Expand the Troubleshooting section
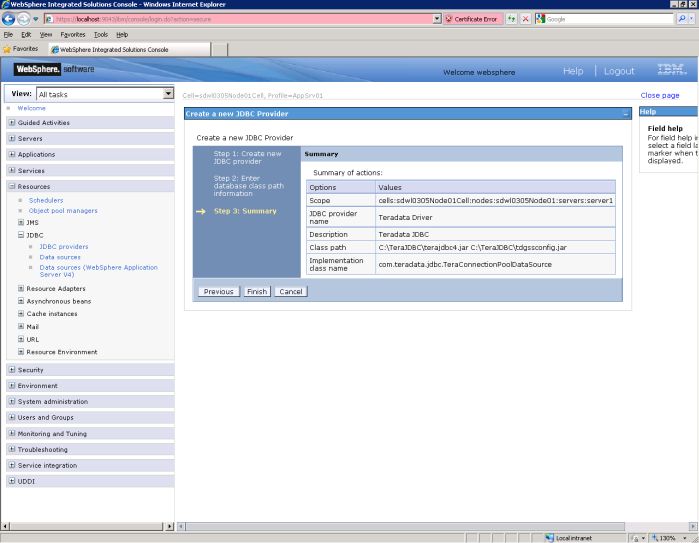Viewport: 699px width, 543px height. click(x=12, y=449)
